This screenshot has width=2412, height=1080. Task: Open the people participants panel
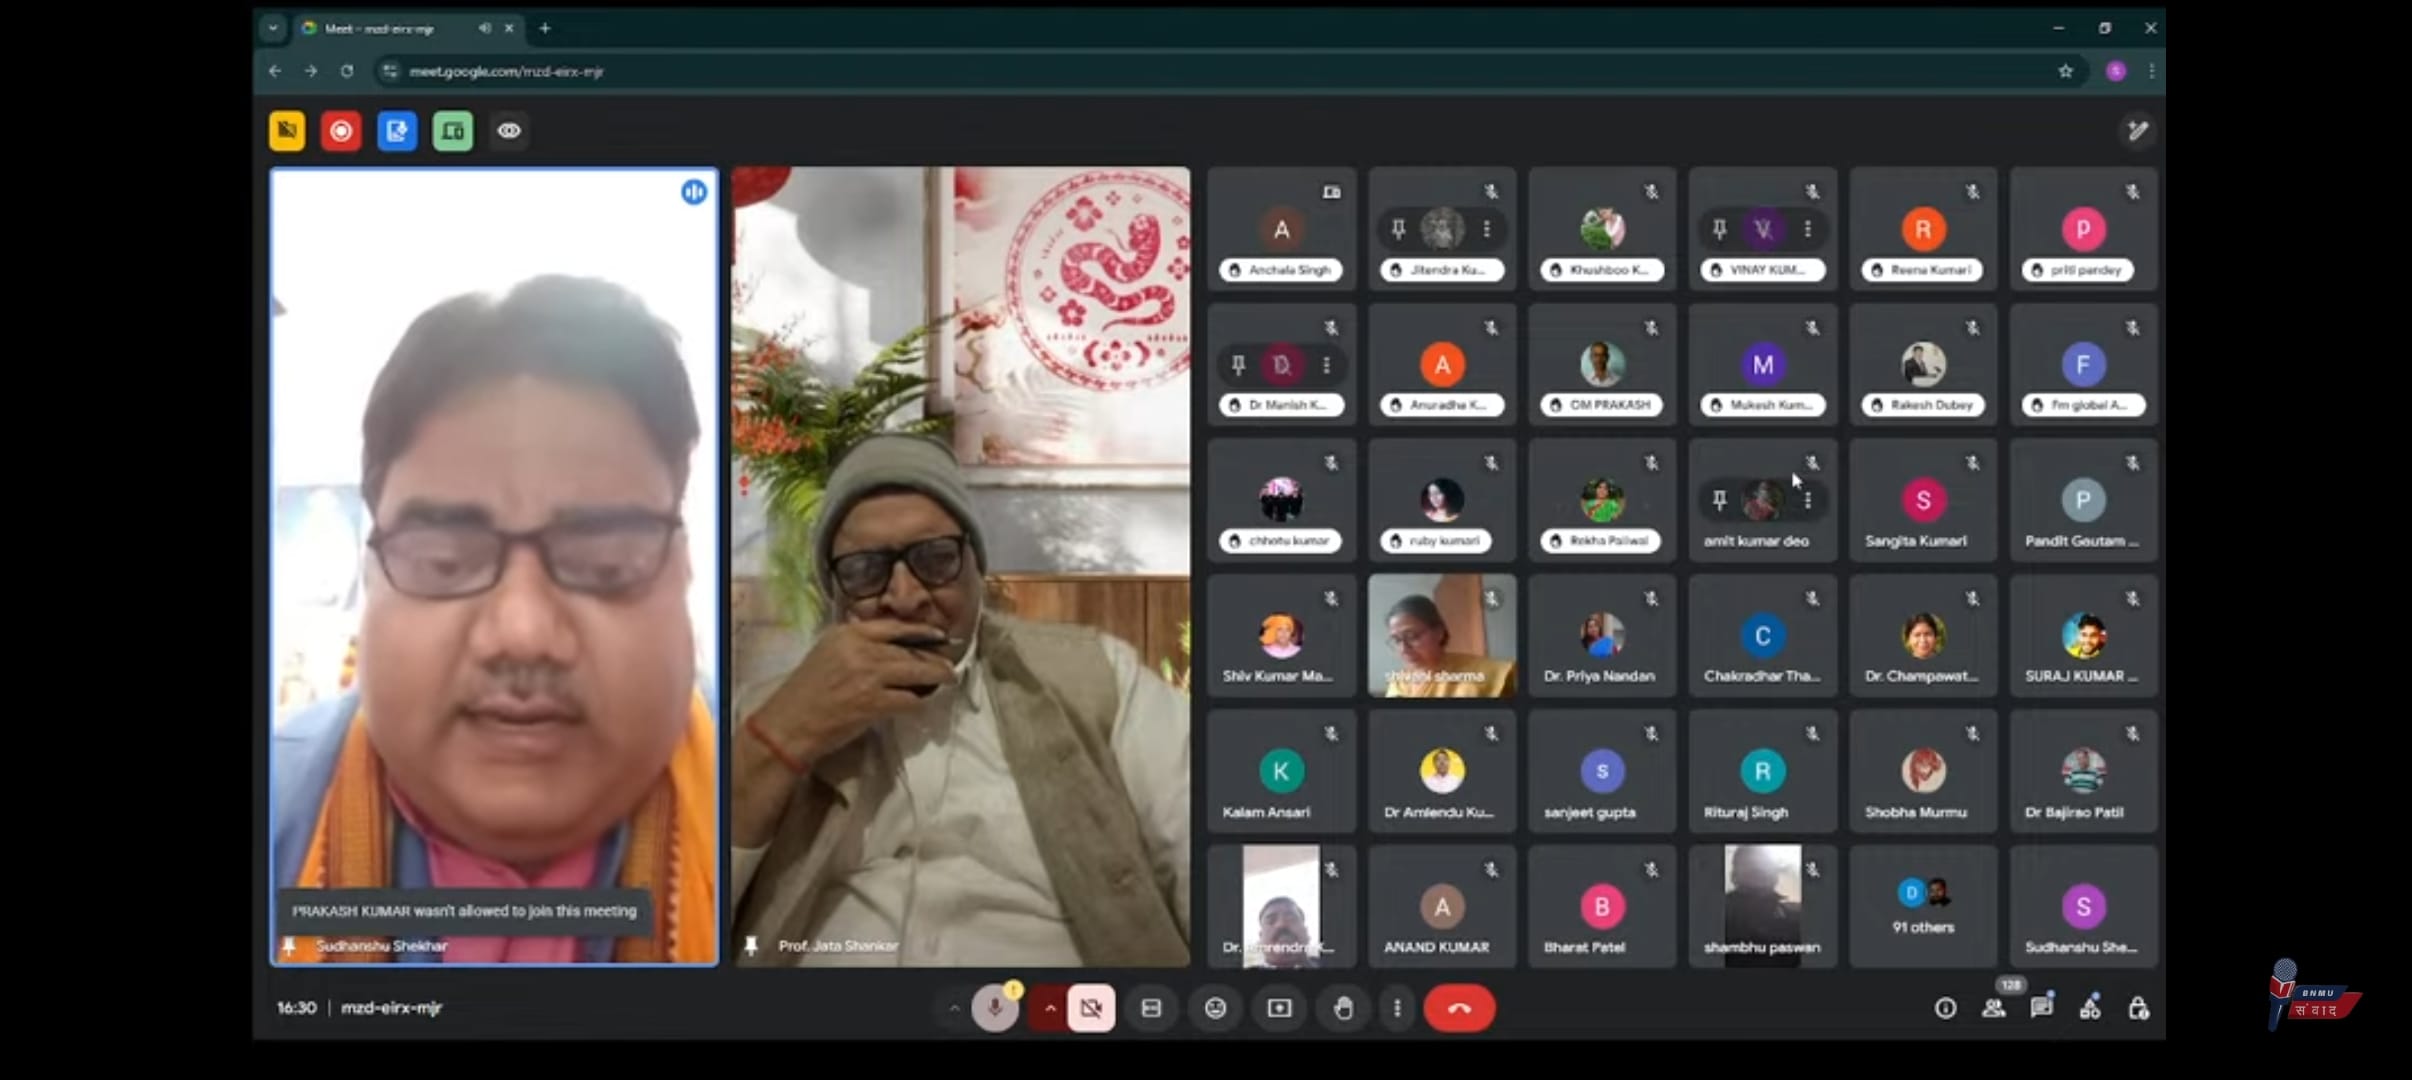click(1993, 1008)
